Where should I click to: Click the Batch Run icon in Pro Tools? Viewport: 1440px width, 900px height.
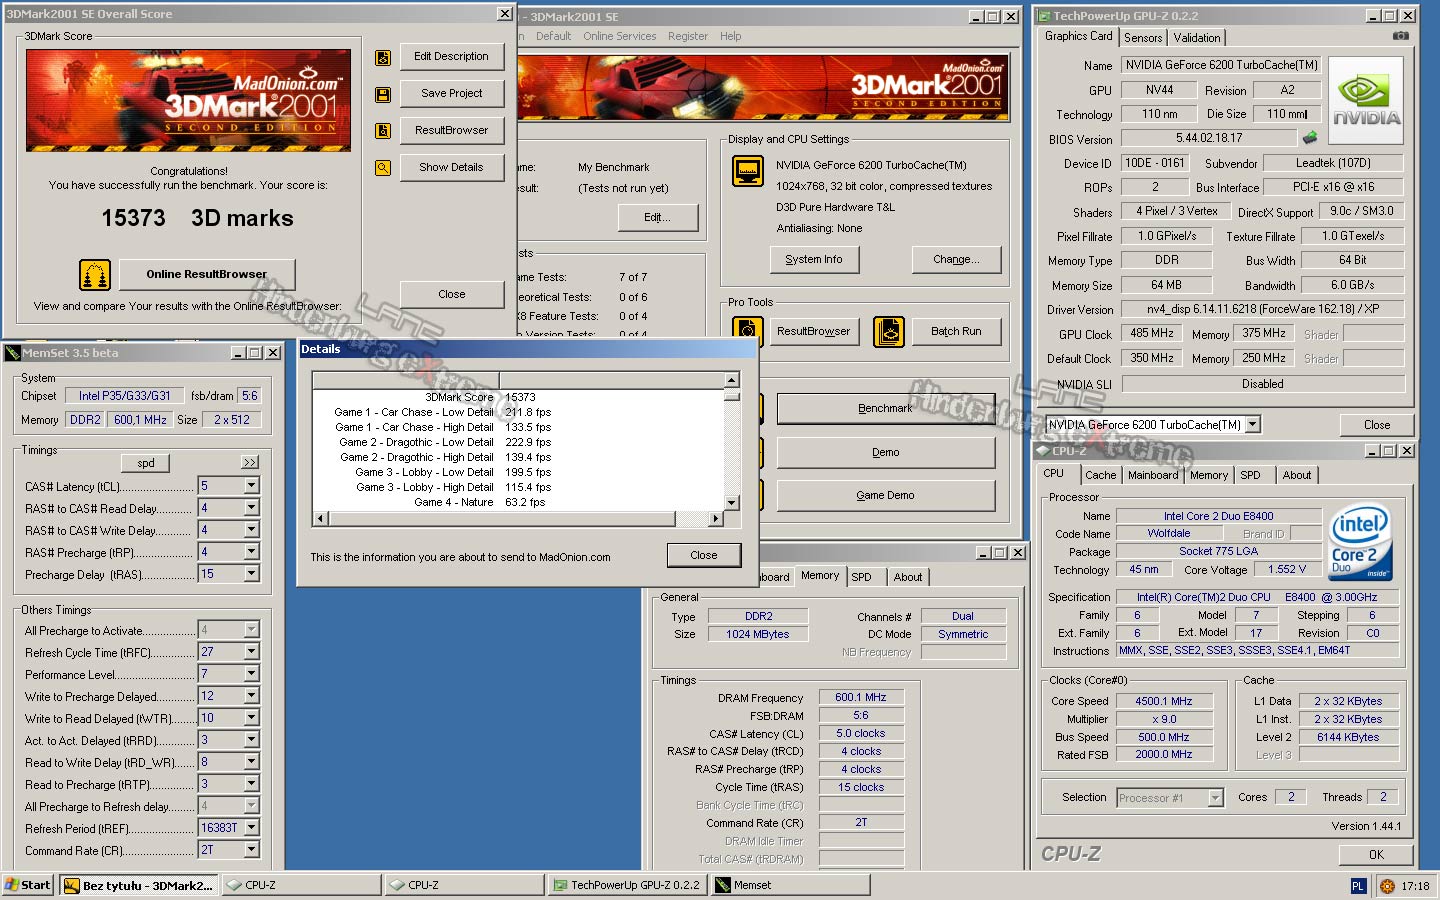click(x=889, y=331)
